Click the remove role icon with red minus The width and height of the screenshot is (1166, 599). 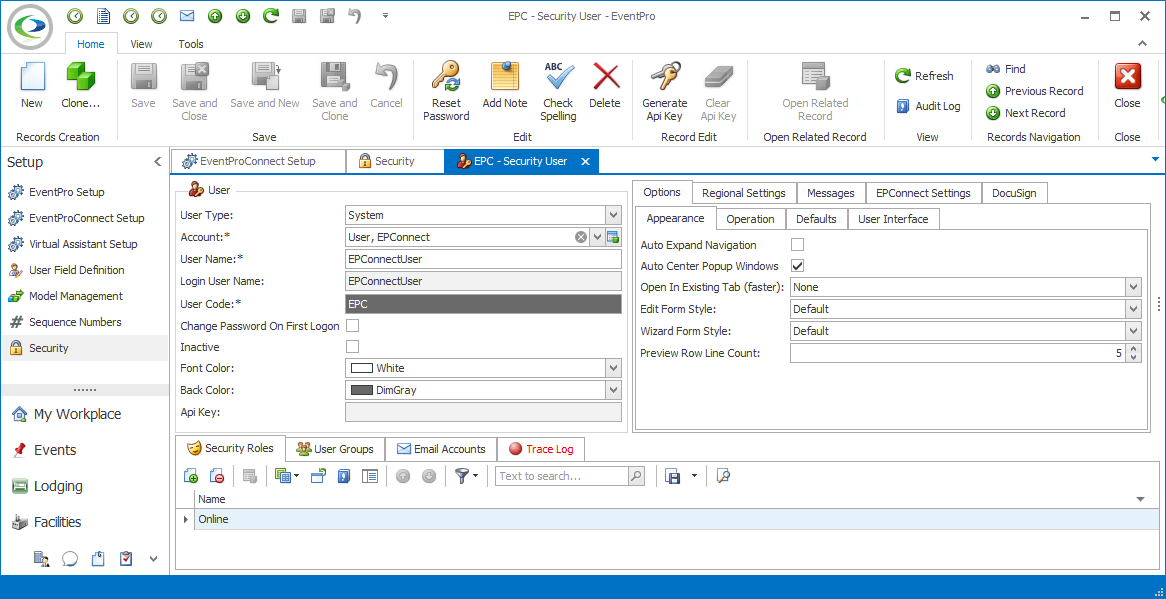click(x=216, y=476)
